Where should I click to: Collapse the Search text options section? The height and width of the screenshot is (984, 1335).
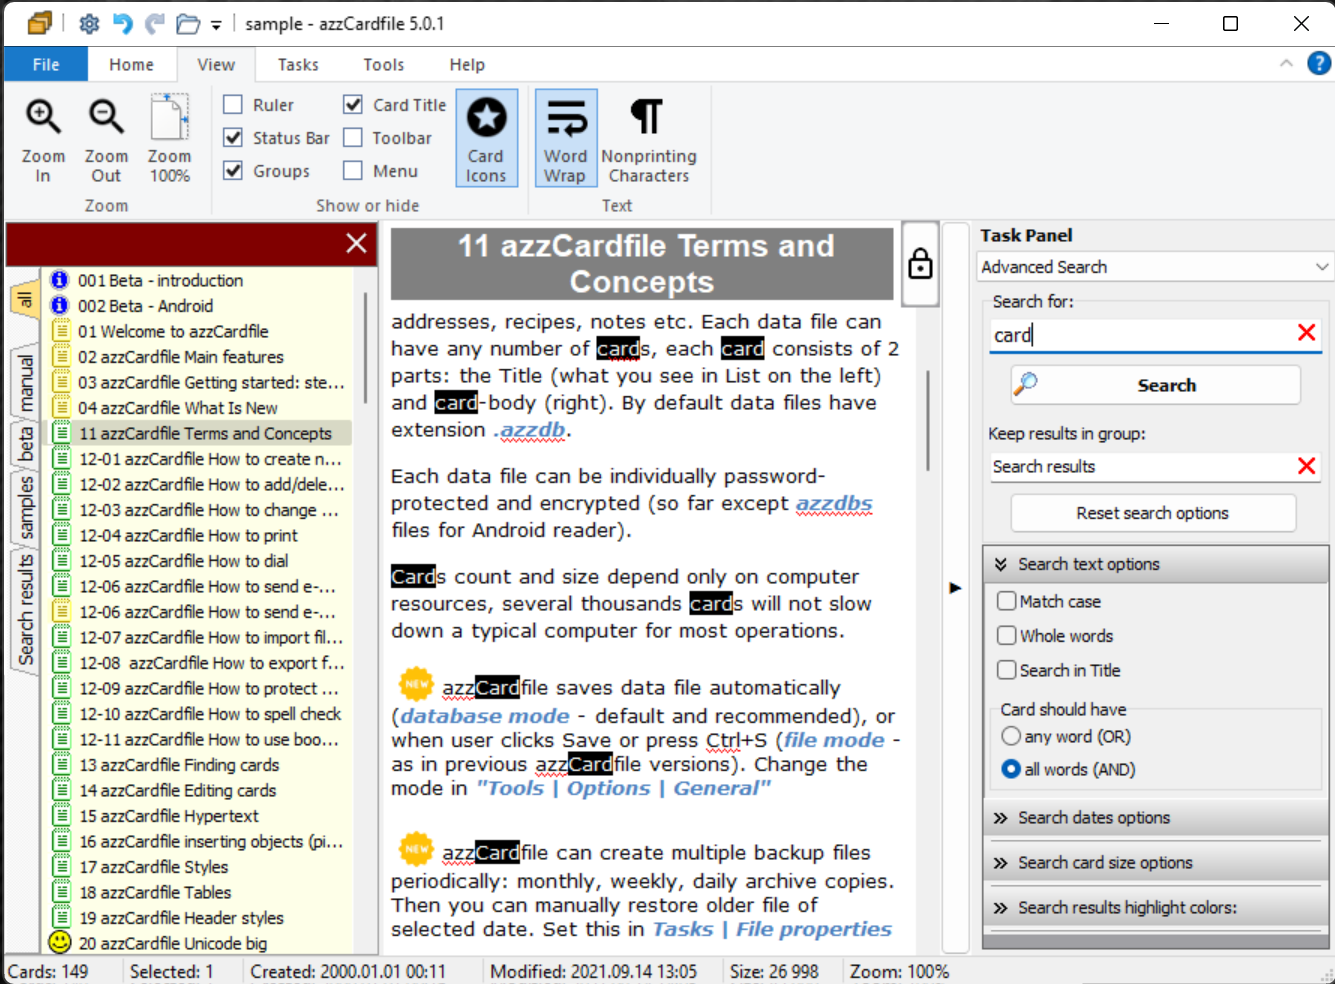click(x=1156, y=564)
